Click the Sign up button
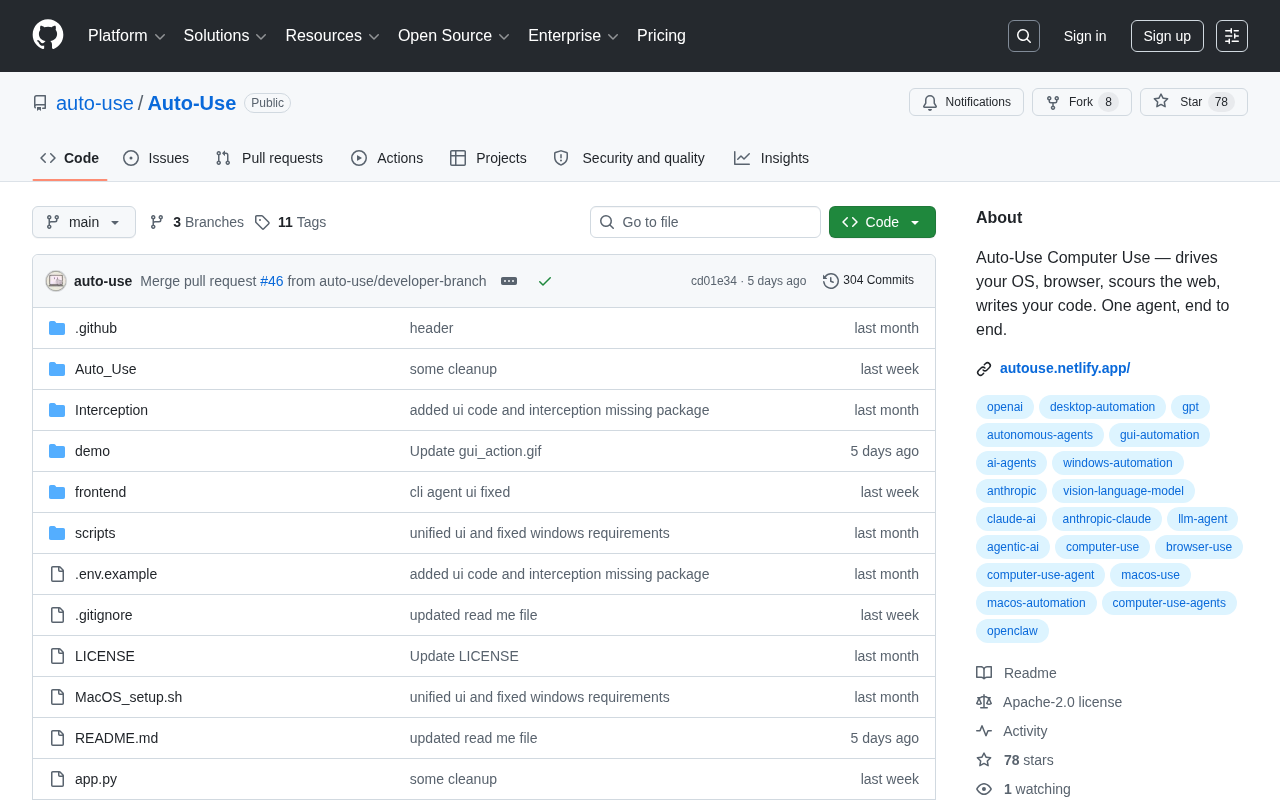Viewport: 1280px width, 800px height. click(1167, 36)
